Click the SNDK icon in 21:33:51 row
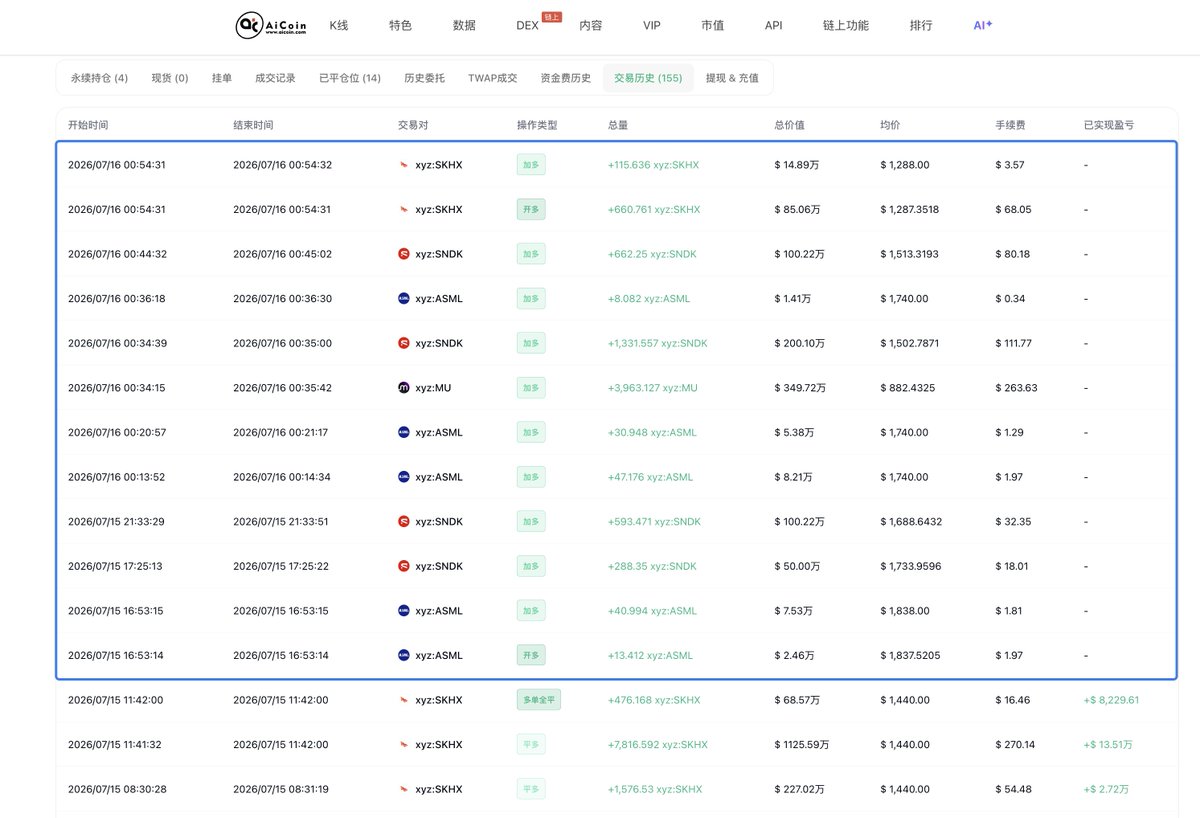The image size is (1200, 818). coord(404,521)
